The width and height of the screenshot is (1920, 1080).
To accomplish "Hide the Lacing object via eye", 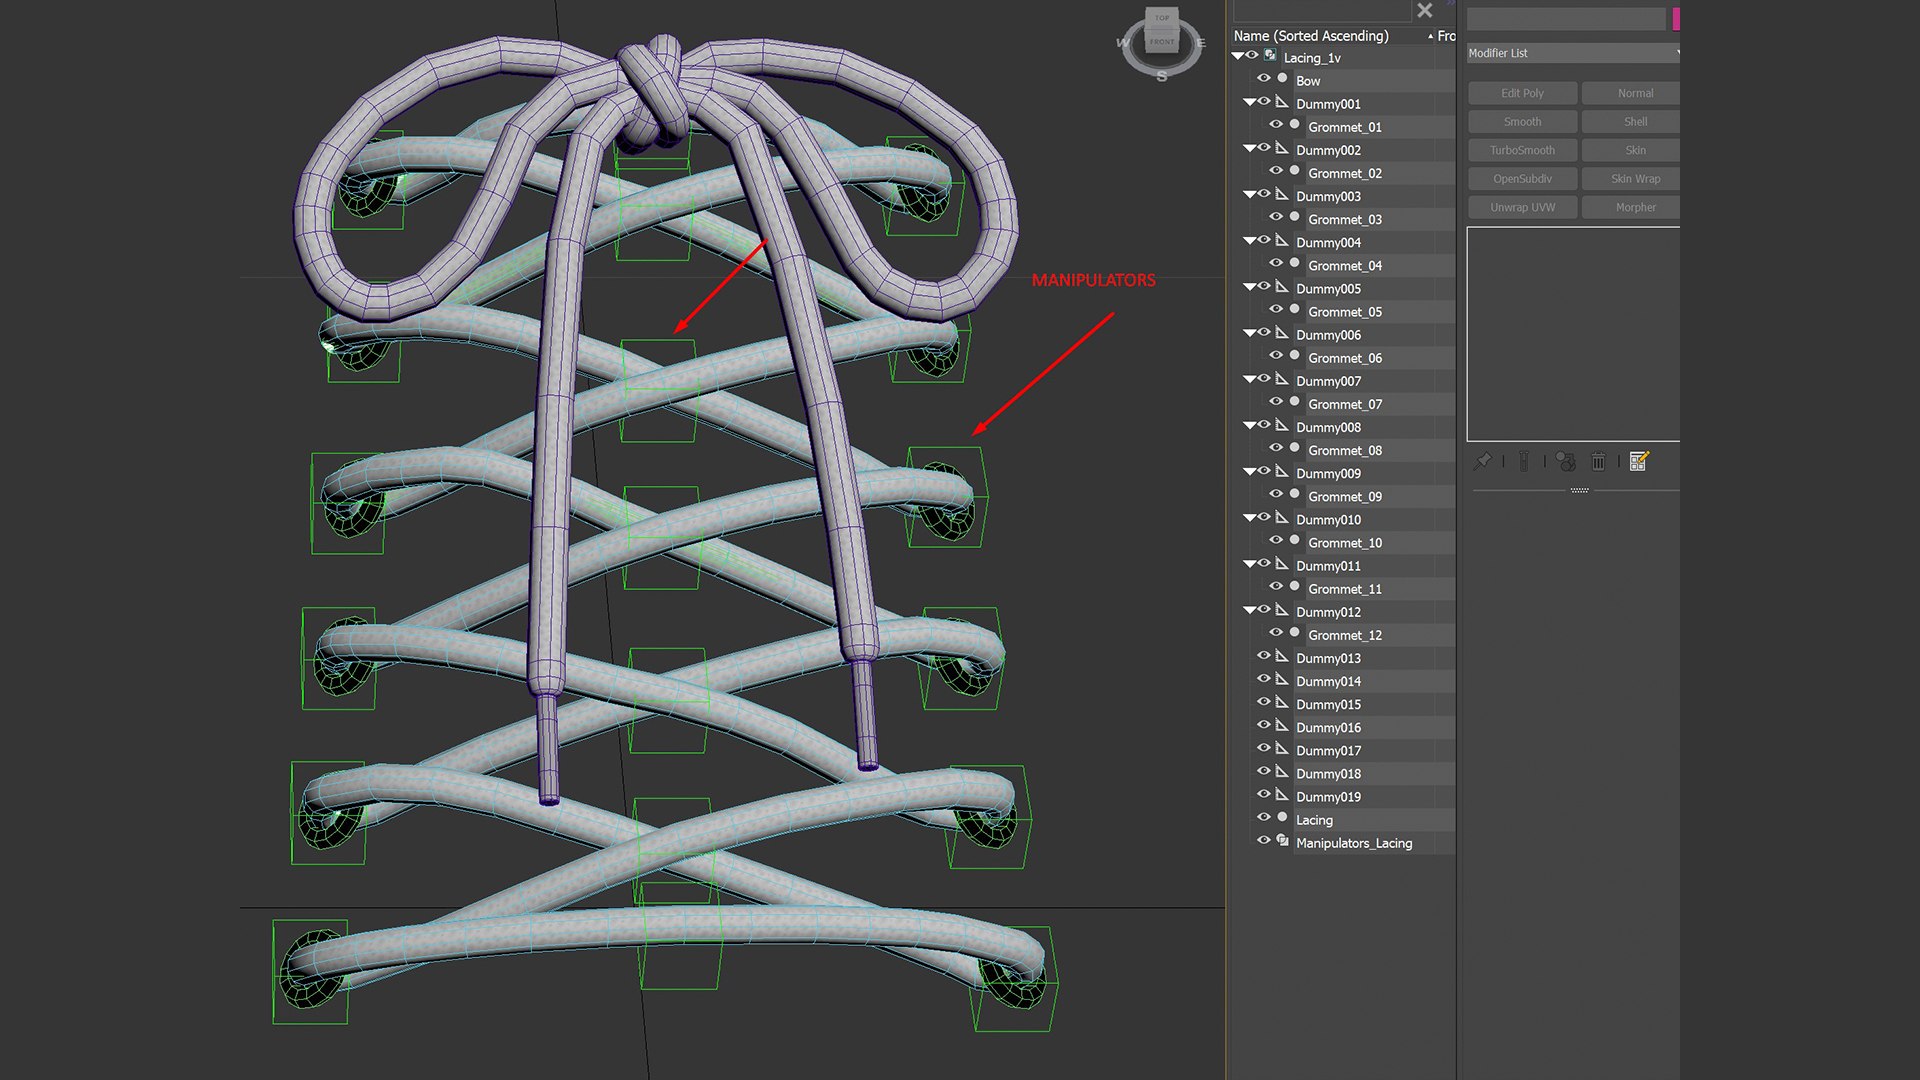I will point(1264,817).
